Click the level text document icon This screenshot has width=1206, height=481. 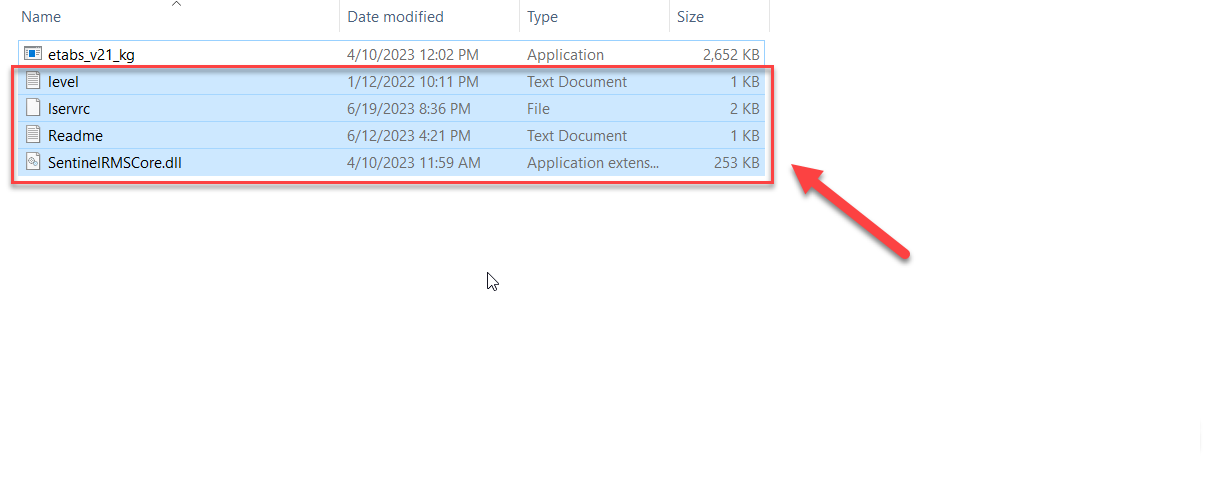click(33, 81)
